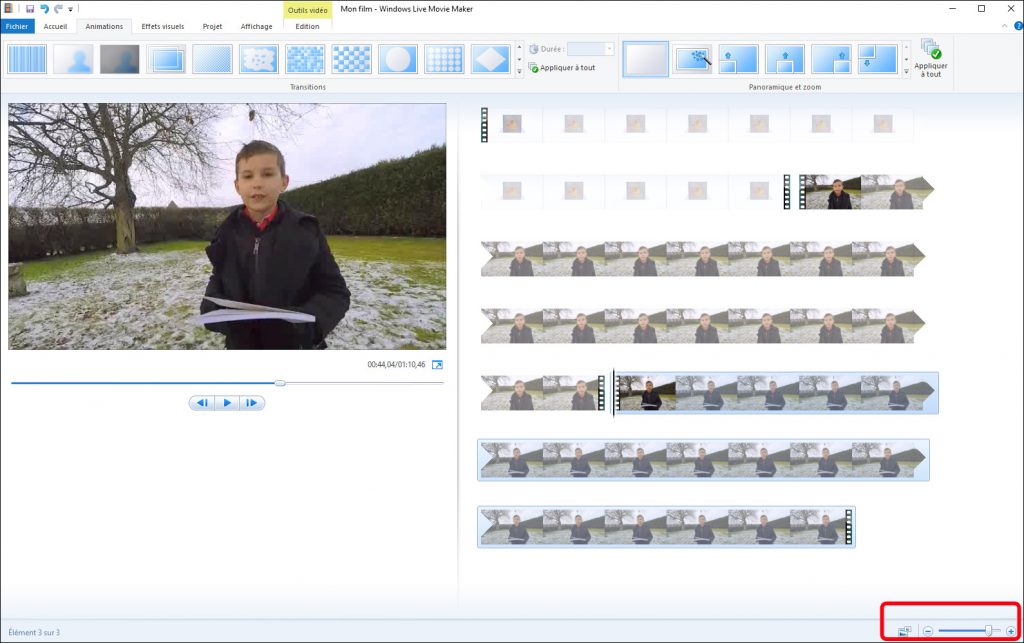
Task: Open the Movie Maker application icon menu
Action: click(8, 8)
